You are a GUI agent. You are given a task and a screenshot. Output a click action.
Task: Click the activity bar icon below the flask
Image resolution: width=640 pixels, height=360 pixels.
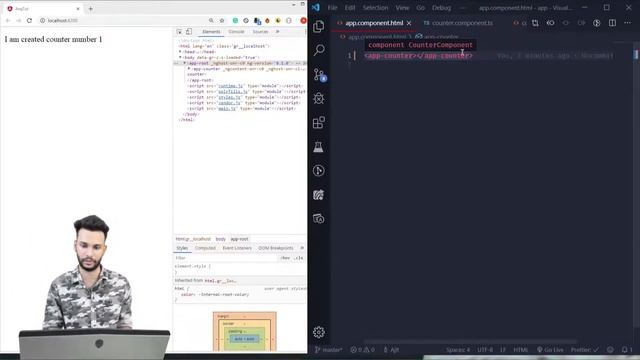pyautogui.click(x=319, y=171)
